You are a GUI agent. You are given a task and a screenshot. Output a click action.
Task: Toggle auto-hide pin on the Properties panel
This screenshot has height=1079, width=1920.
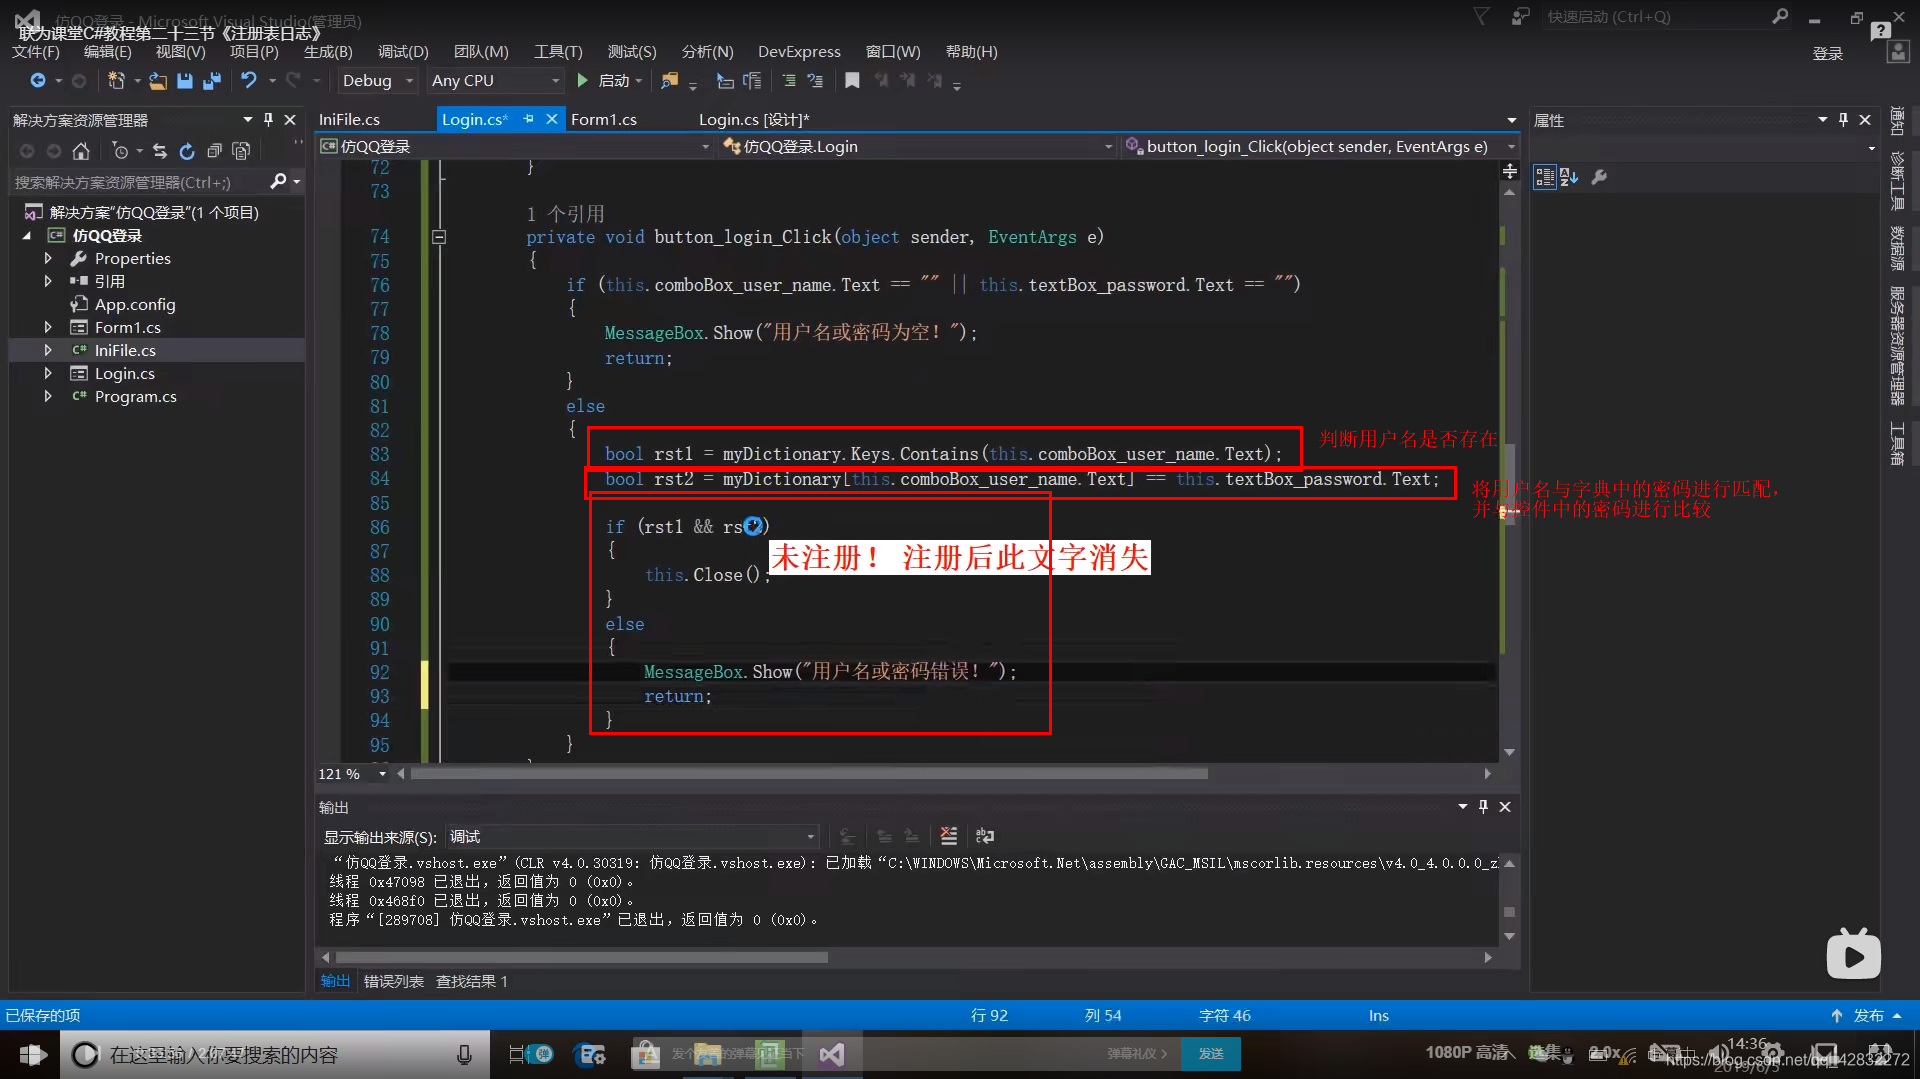coord(1843,120)
